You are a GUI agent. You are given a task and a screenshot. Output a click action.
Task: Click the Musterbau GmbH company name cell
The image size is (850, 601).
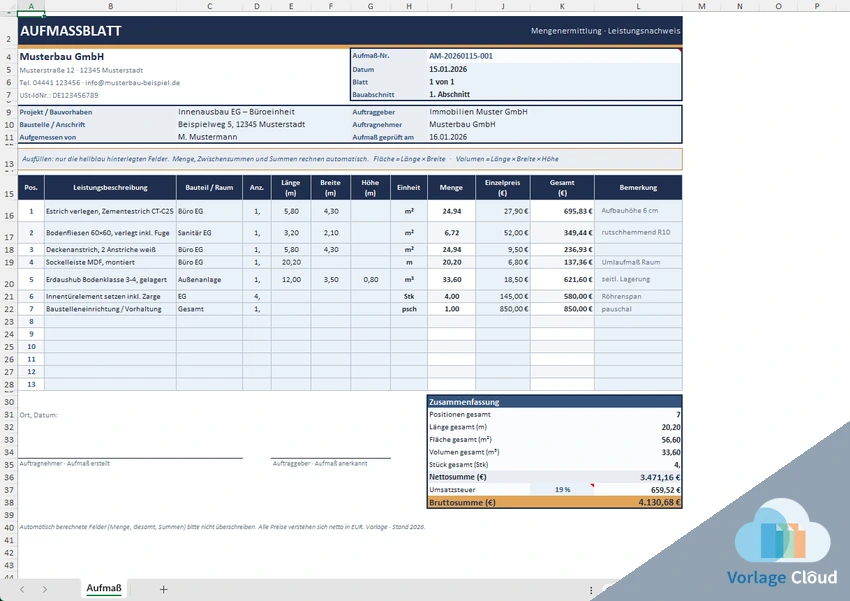(62, 56)
